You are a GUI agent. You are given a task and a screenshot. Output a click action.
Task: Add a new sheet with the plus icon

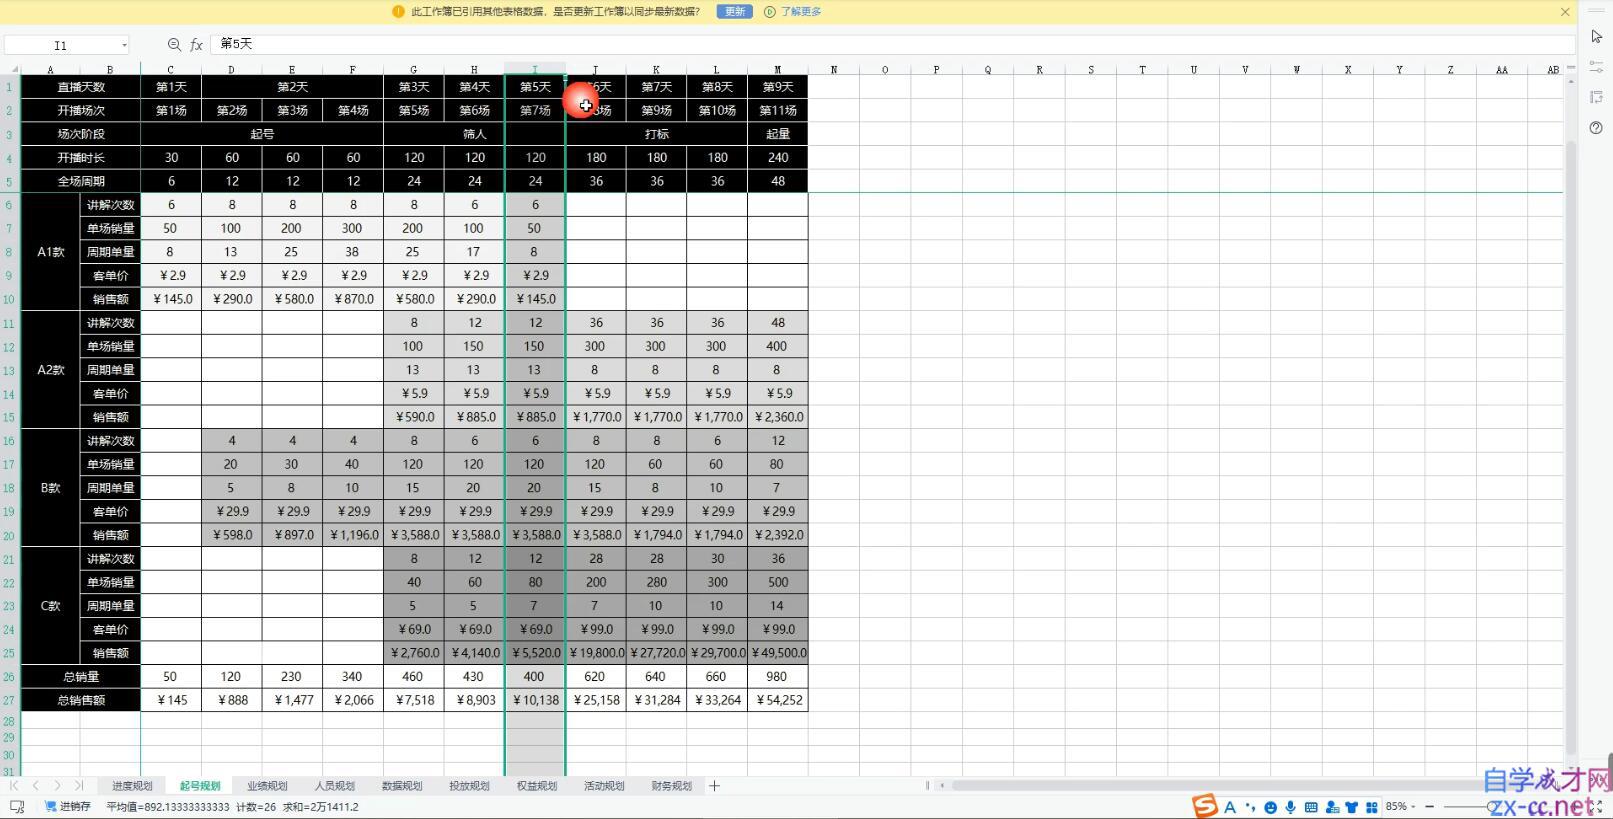[714, 786]
